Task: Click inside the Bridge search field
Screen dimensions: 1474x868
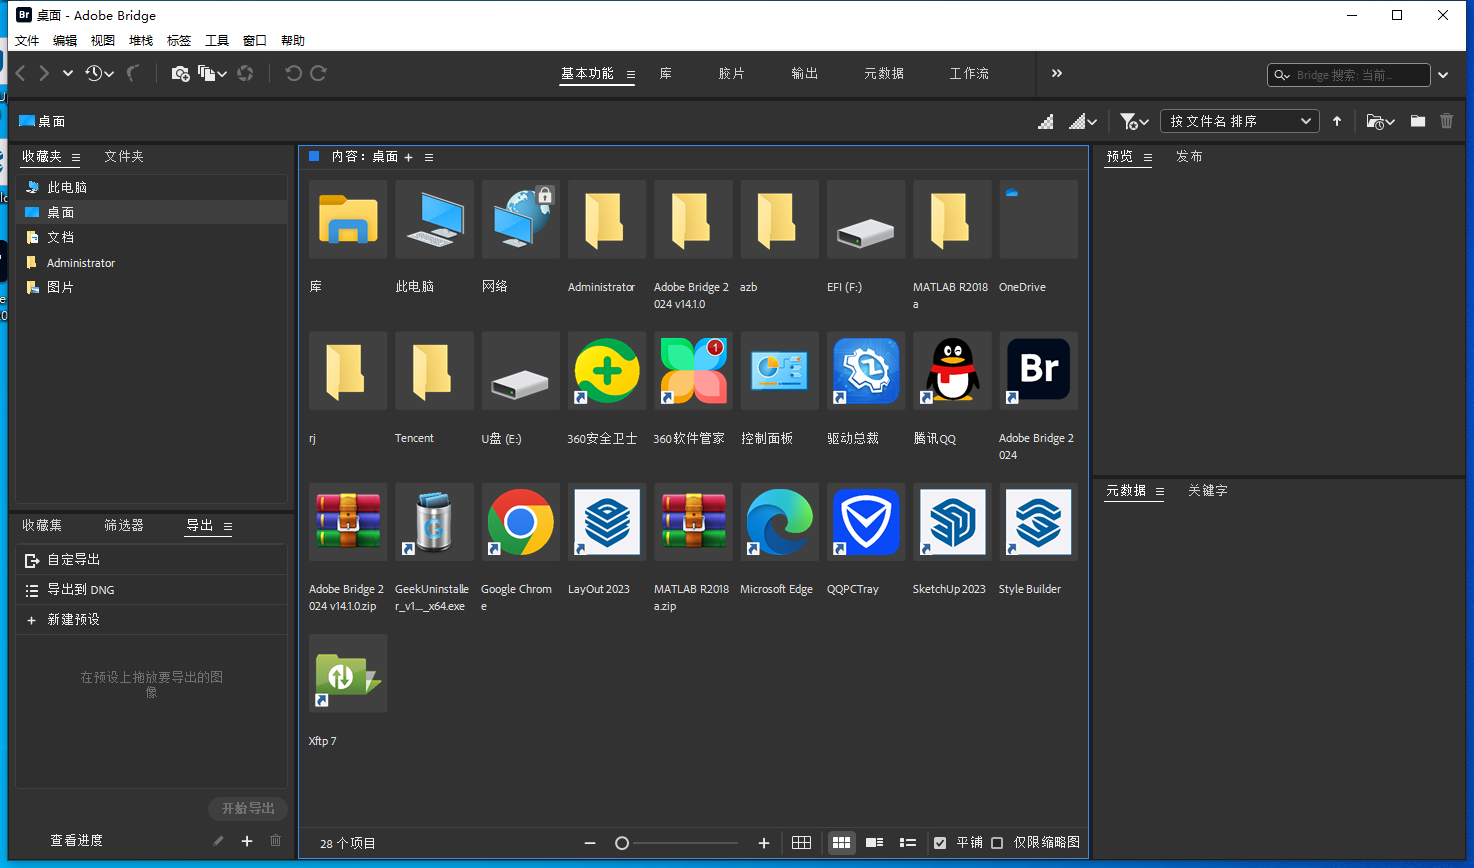Action: pyautogui.click(x=1349, y=75)
